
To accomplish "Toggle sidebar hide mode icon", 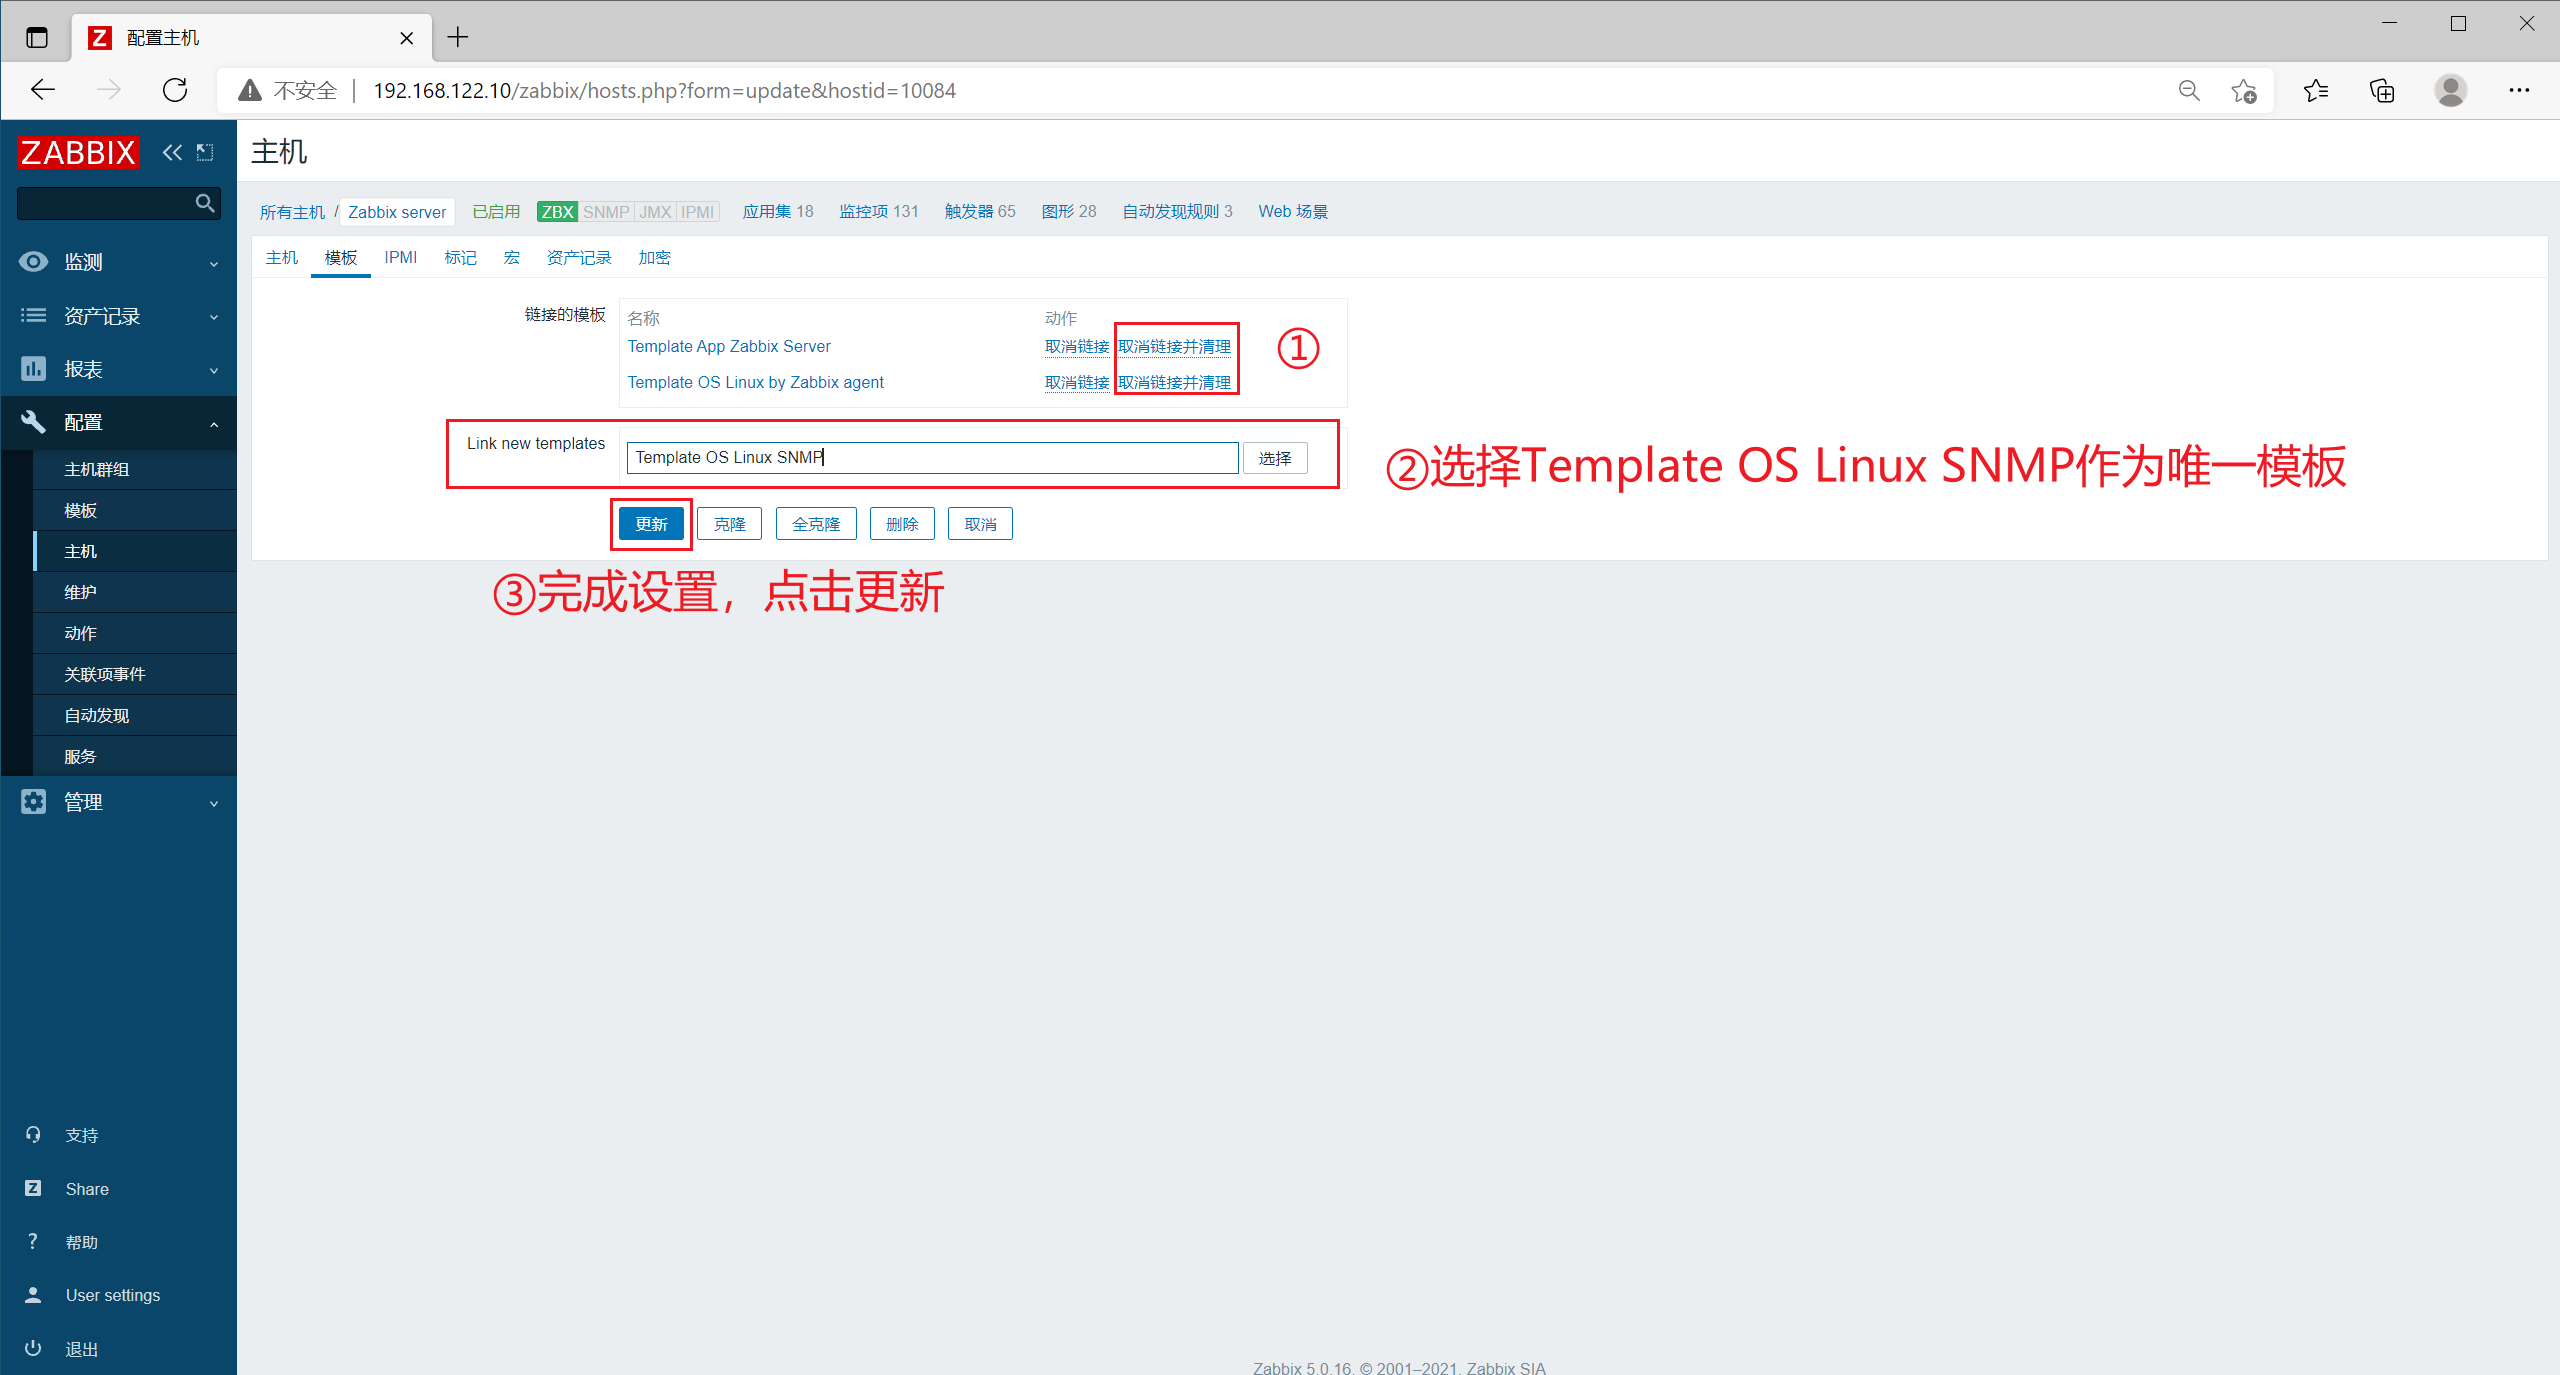I will pyautogui.click(x=205, y=152).
